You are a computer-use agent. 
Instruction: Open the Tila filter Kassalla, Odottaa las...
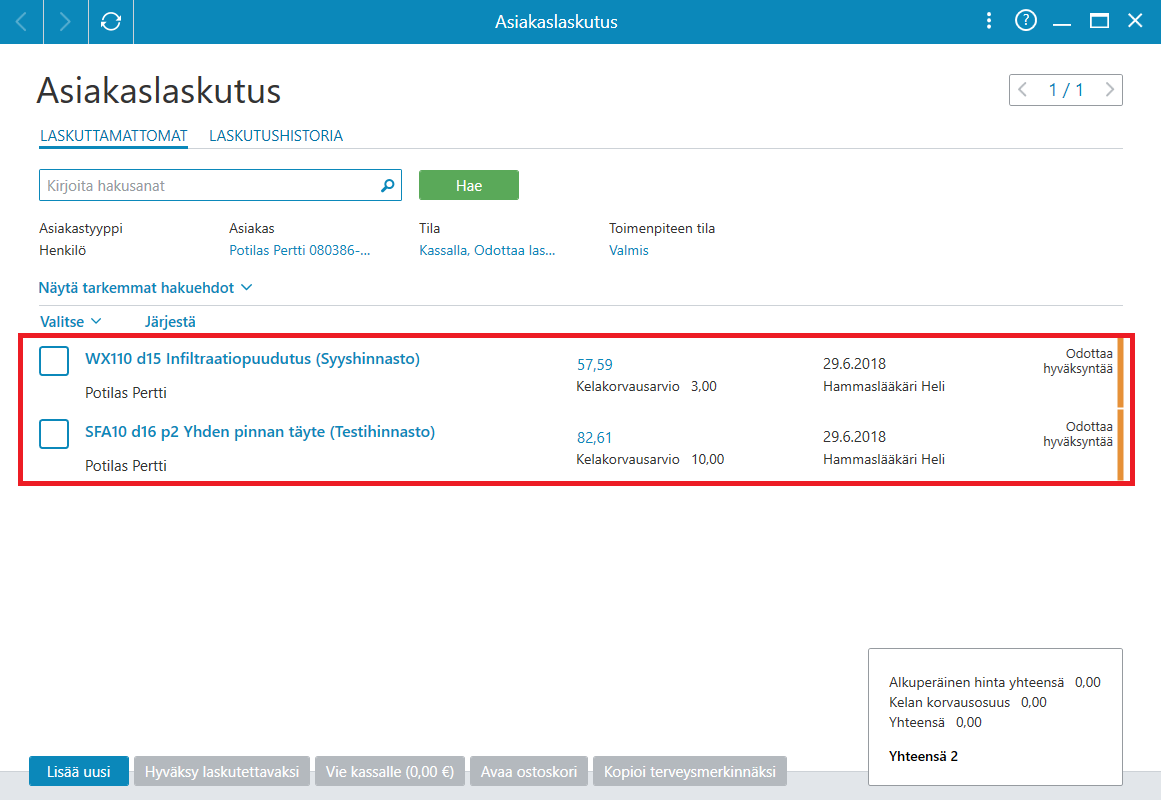[x=487, y=250]
